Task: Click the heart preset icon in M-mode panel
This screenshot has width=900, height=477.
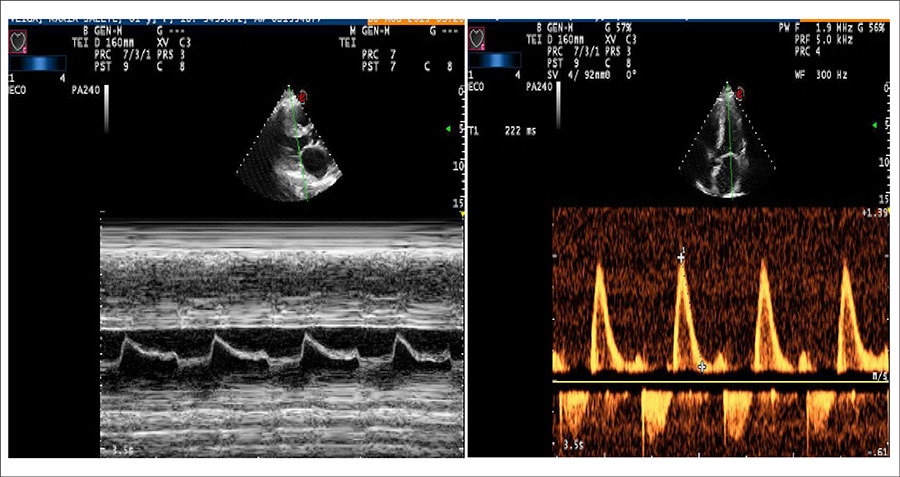Action: click(17, 42)
